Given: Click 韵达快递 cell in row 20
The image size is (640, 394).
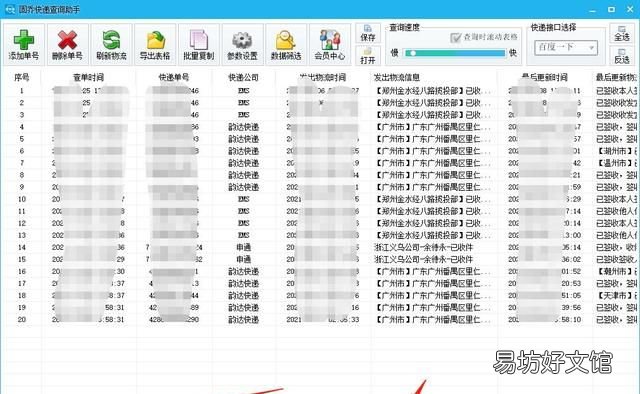Looking at the screenshot, I should point(244,320).
